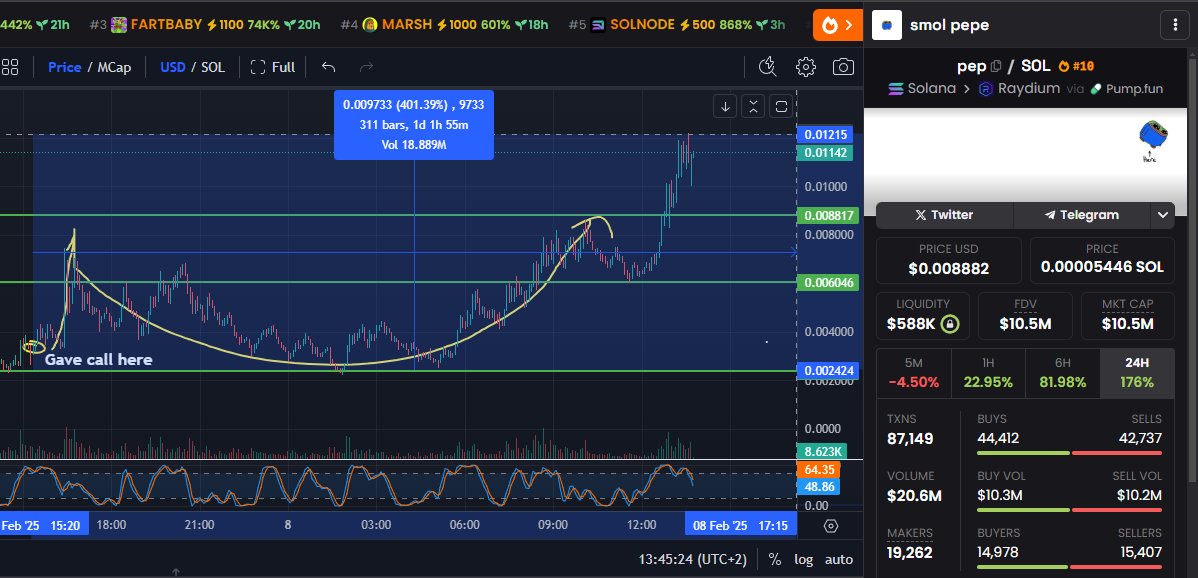Screen dimensions: 1198x578
Task: Switch chart to Price mode
Action: (x=64, y=67)
